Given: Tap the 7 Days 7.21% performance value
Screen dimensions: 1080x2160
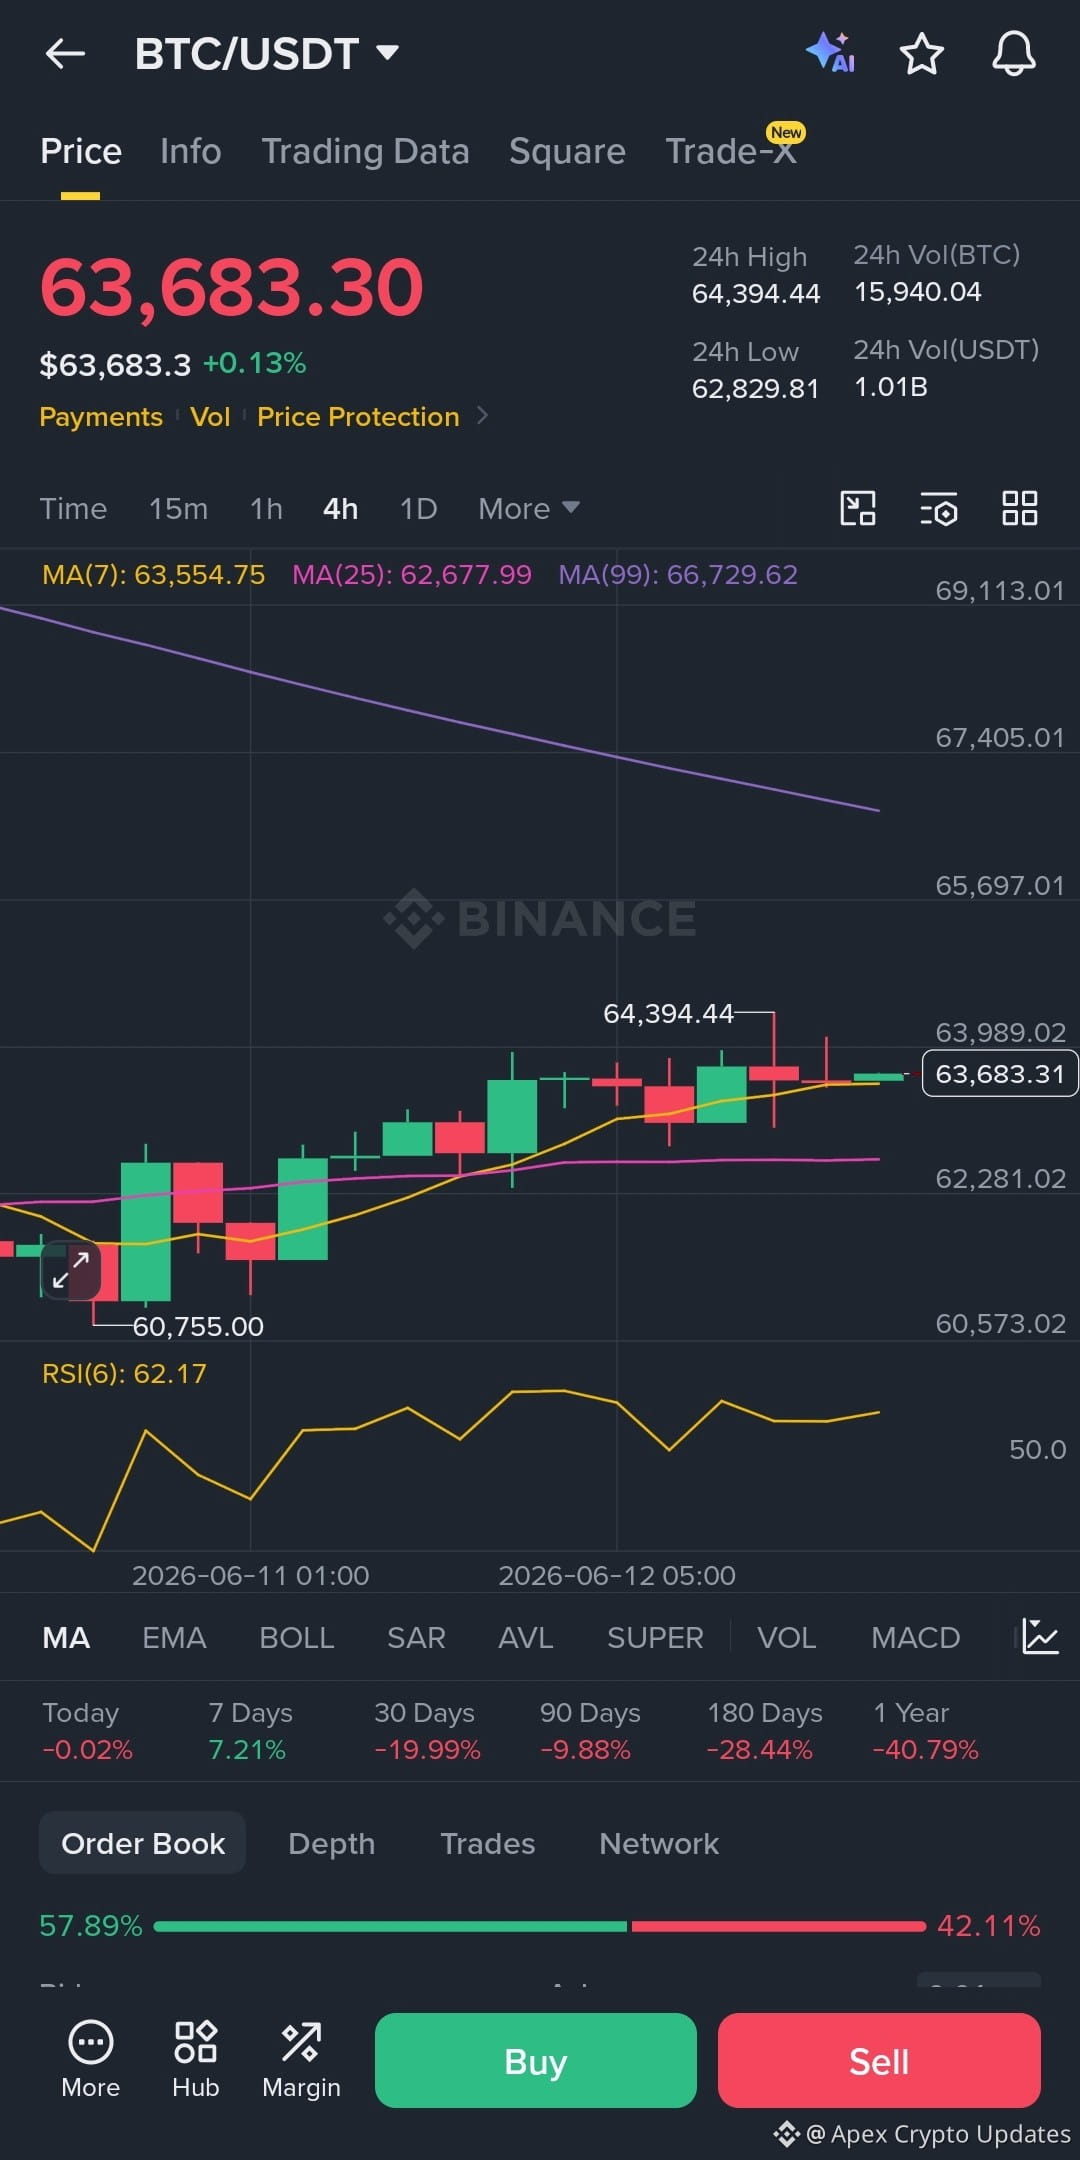Looking at the screenshot, I should tap(247, 1749).
